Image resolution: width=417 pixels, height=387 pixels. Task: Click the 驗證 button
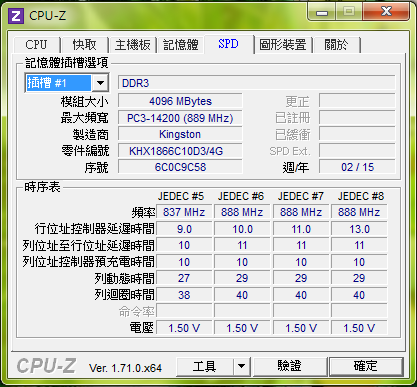tap(289, 366)
